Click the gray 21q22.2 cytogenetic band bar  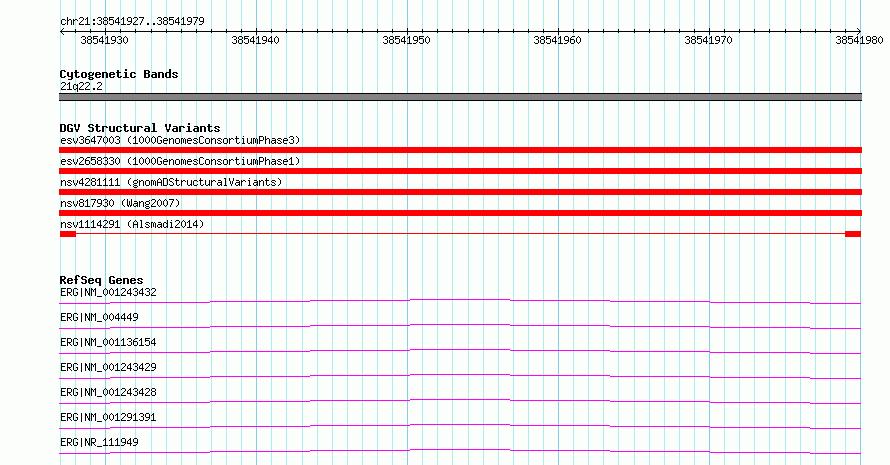click(x=460, y=97)
